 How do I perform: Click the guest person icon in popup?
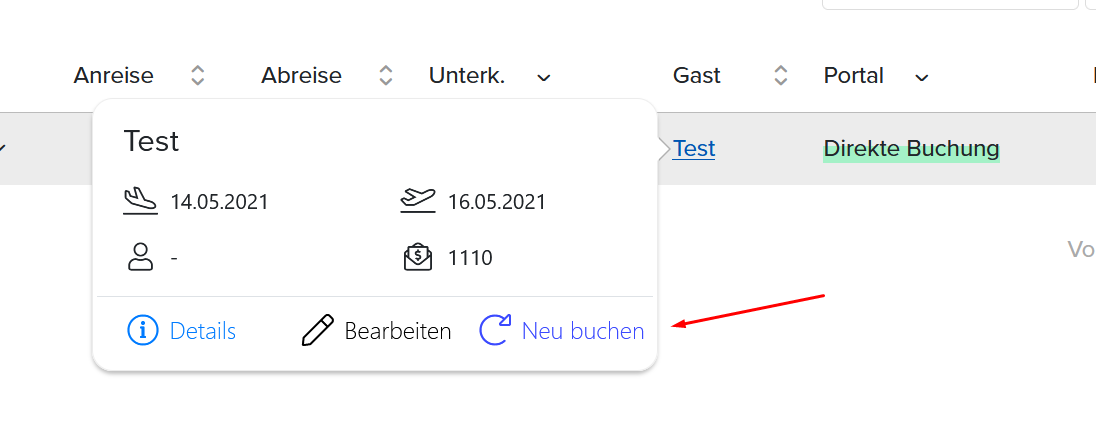(x=140, y=257)
